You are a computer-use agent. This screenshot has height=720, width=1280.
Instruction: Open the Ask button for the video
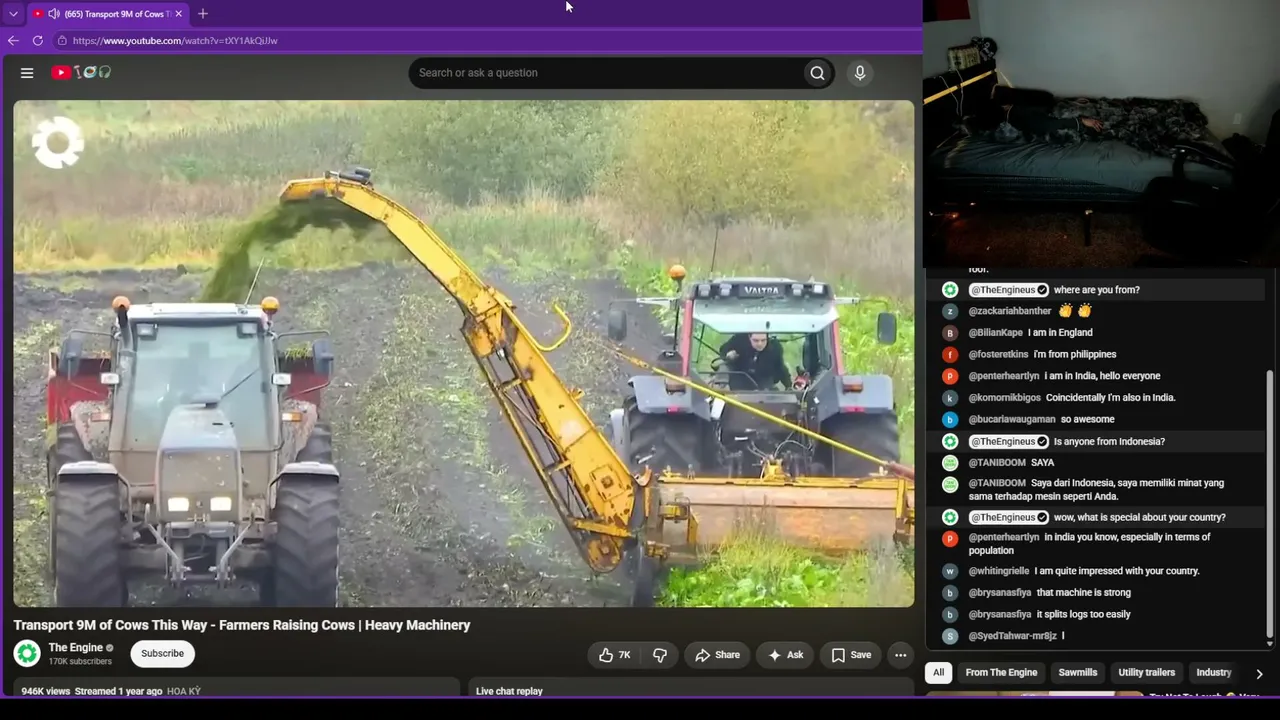(x=785, y=655)
